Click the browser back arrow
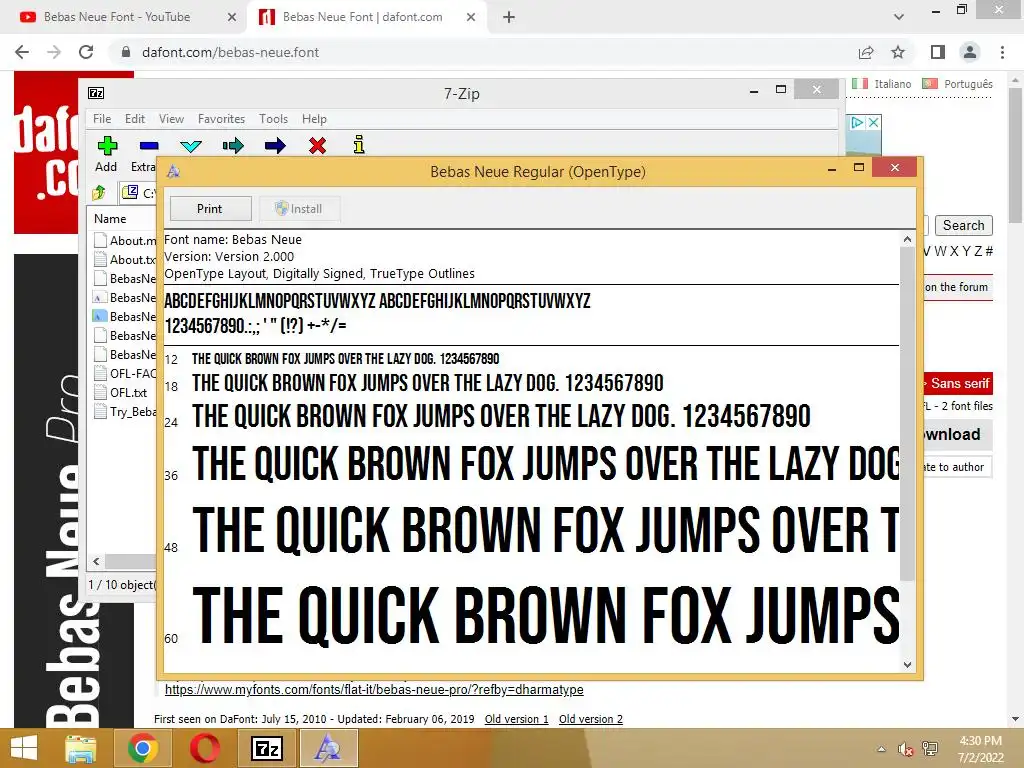1024x768 pixels. click(x=22, y=52)
